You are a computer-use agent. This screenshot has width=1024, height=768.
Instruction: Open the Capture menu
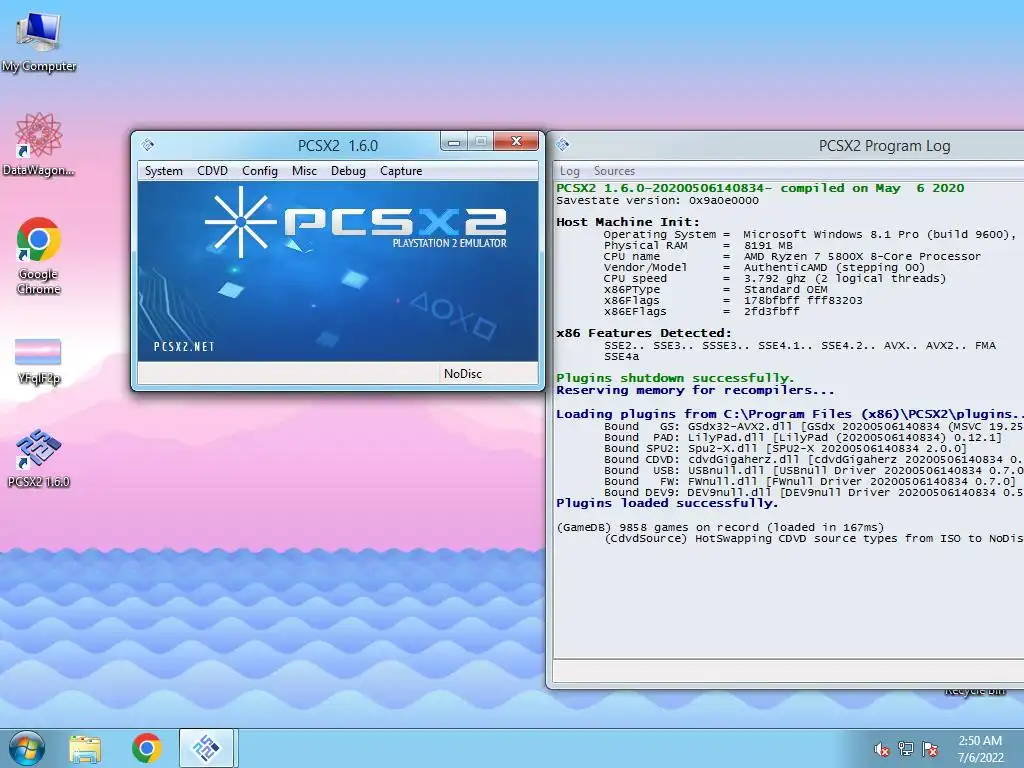[401, 171]
